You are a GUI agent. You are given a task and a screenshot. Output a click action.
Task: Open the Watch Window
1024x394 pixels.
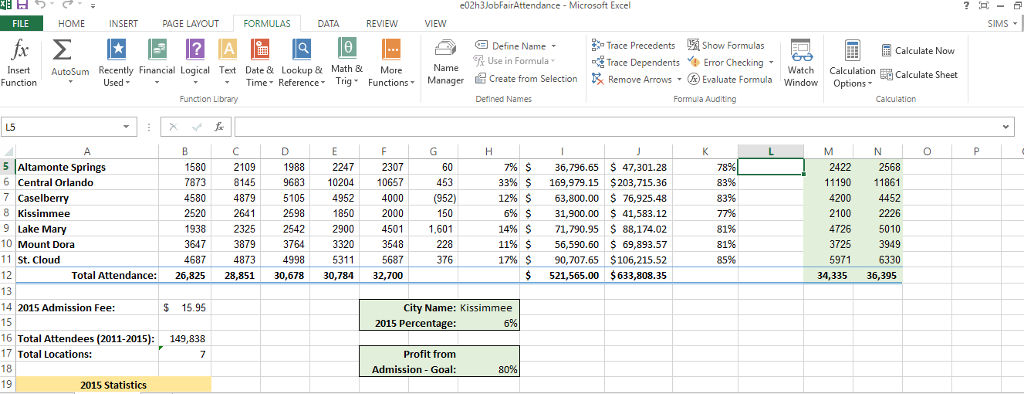801,63
